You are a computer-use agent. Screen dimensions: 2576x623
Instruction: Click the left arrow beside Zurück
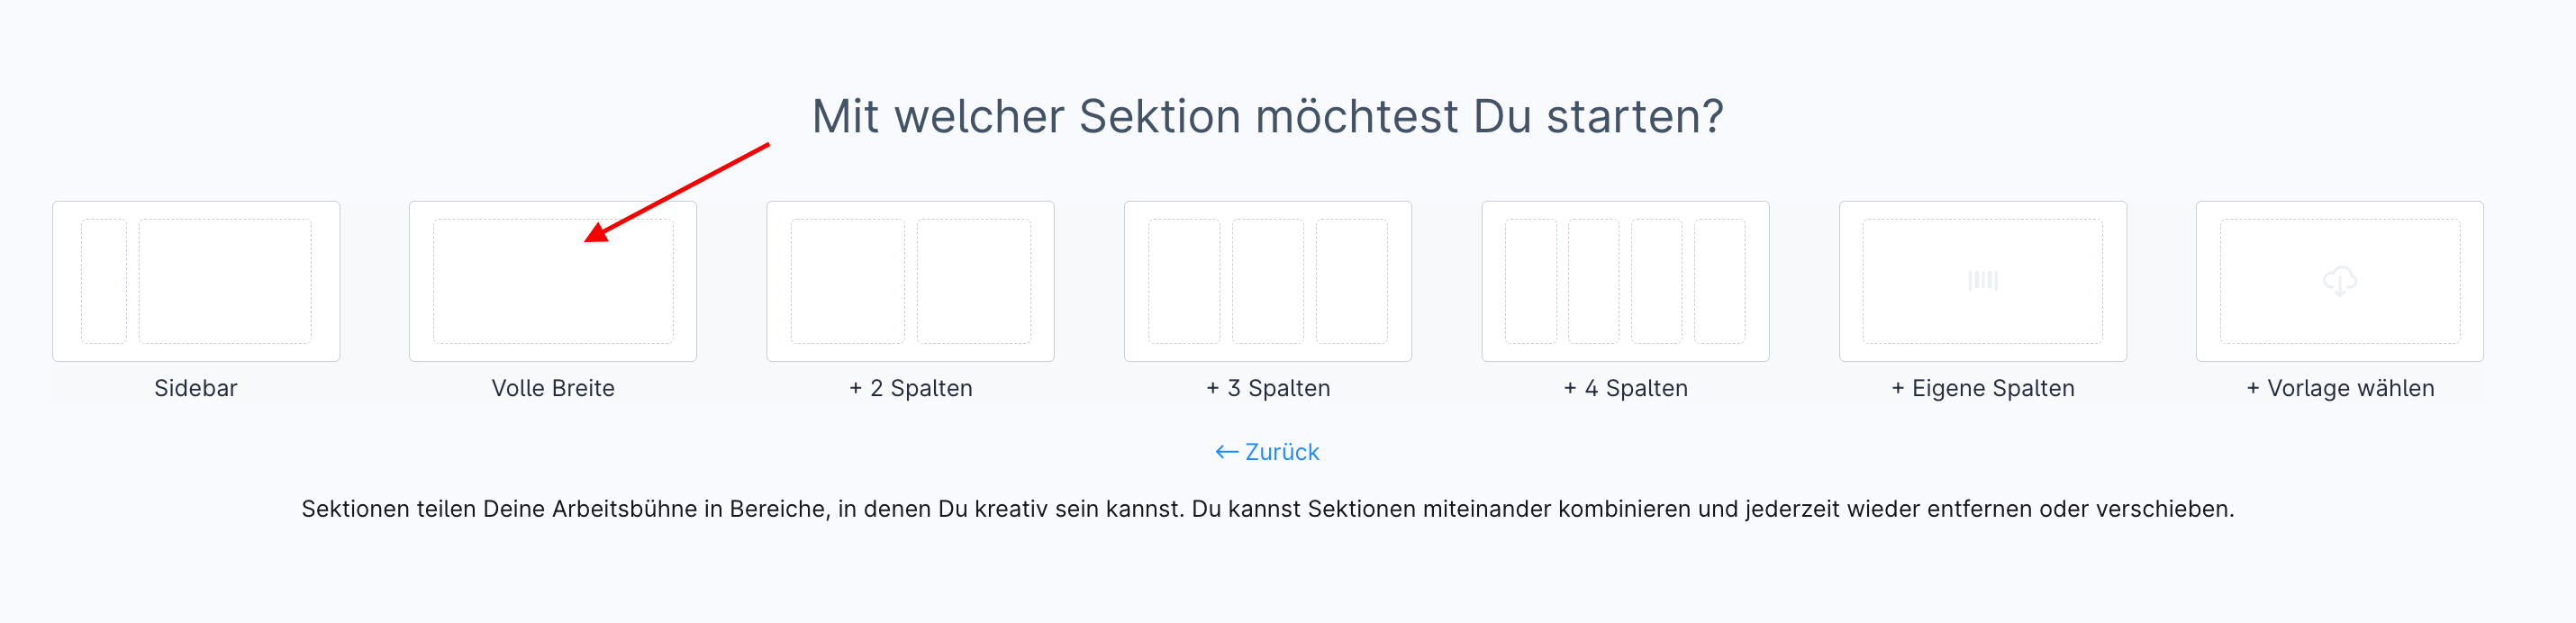[x=1226, y=452]
